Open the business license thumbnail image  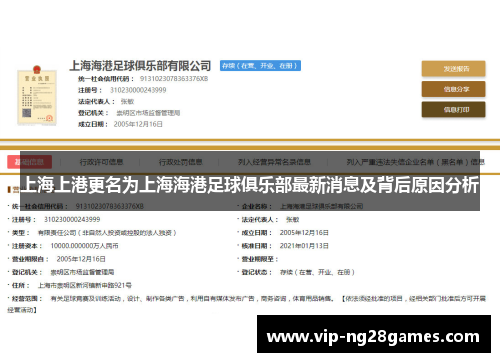point(37,95)
